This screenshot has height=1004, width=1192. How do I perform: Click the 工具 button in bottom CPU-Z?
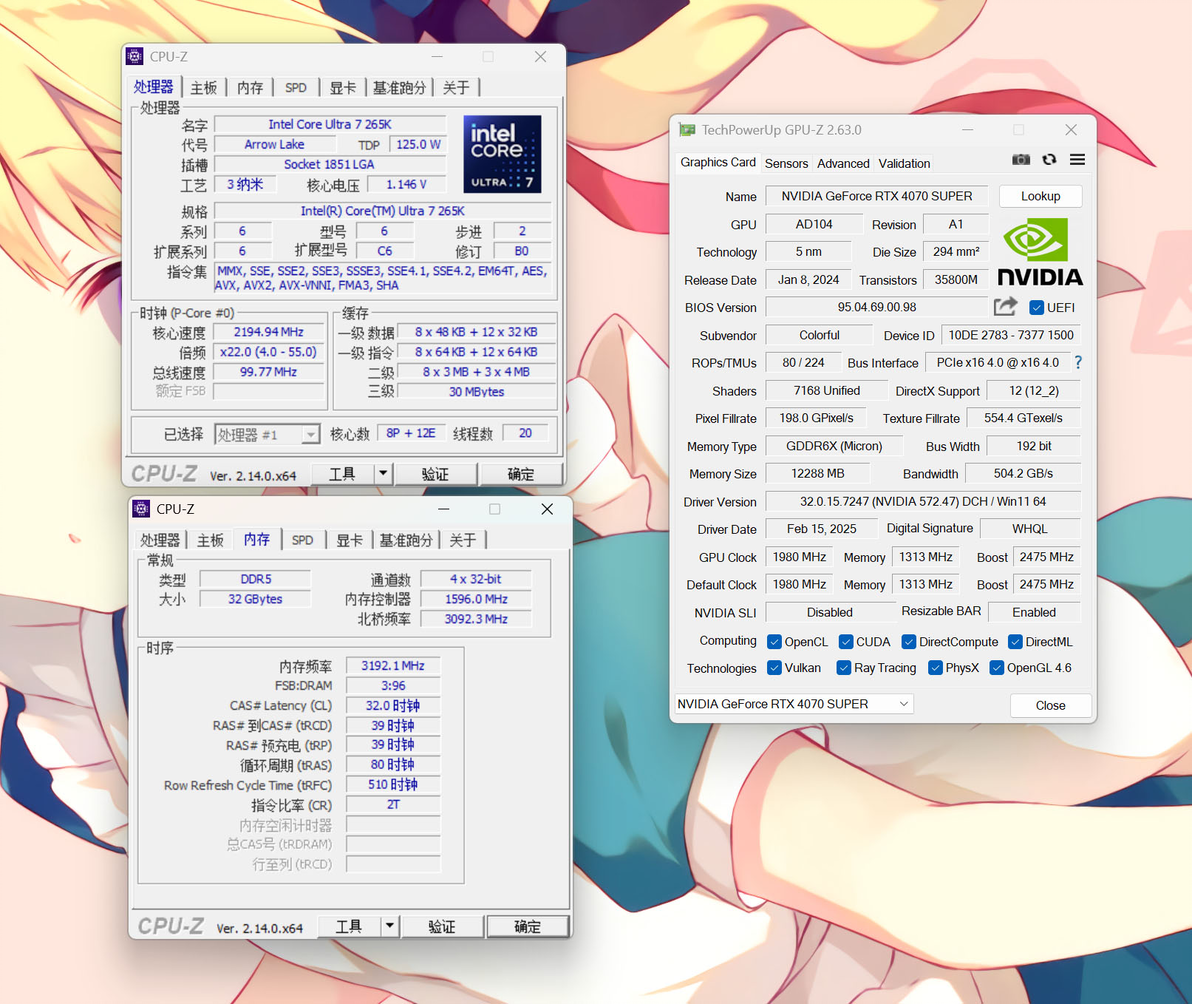[x=349, y=926]
